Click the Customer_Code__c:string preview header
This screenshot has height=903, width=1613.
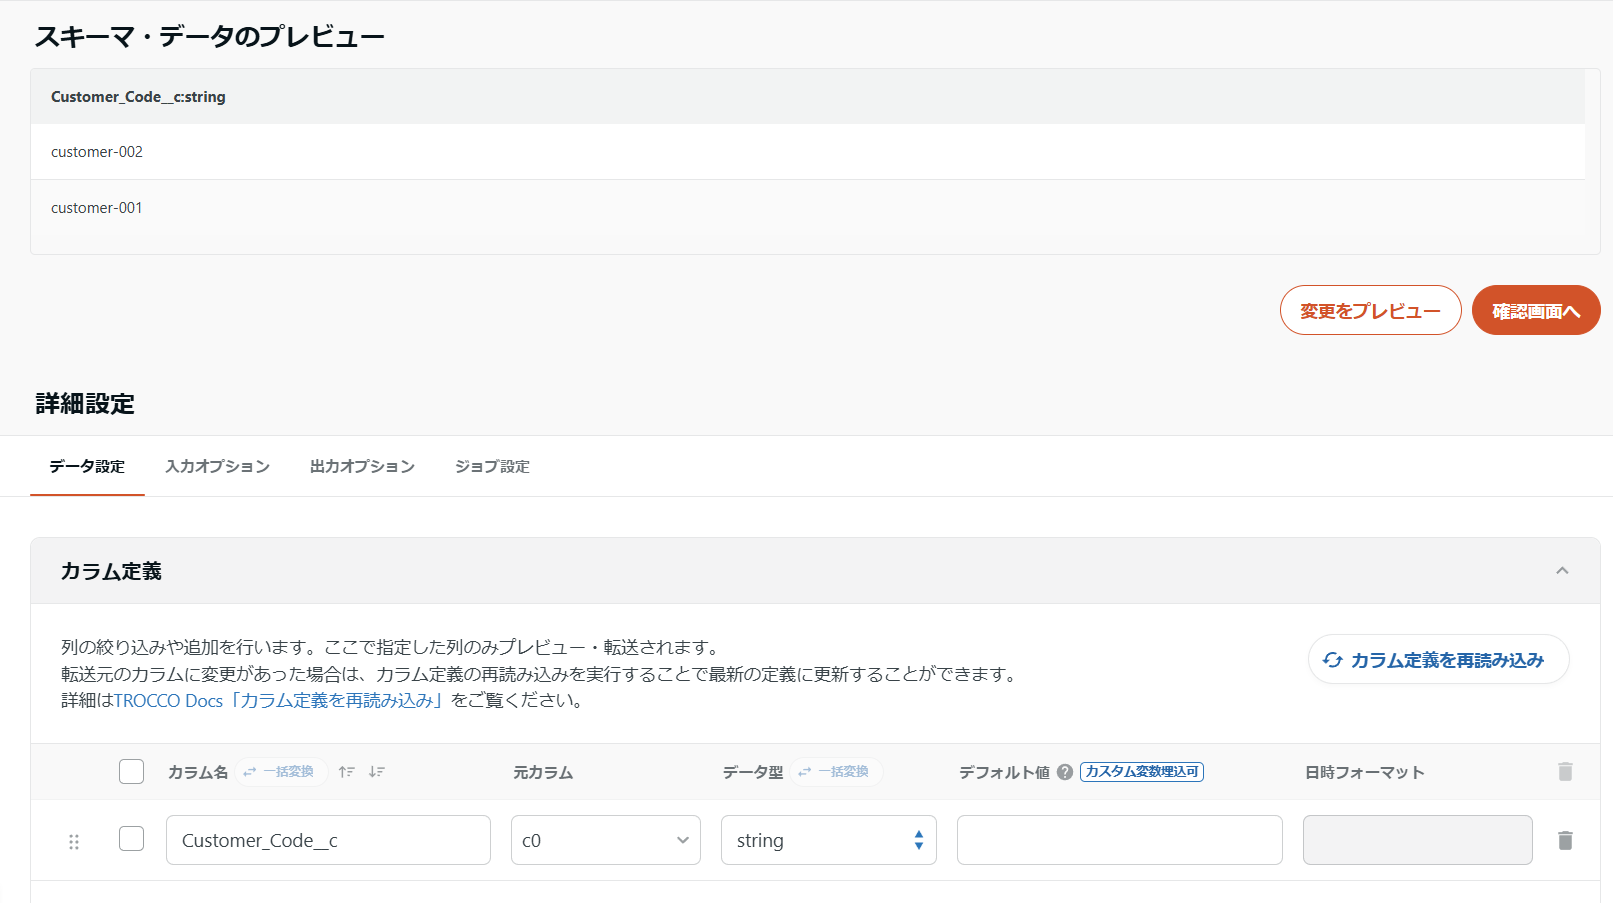(x=808, y=97)
